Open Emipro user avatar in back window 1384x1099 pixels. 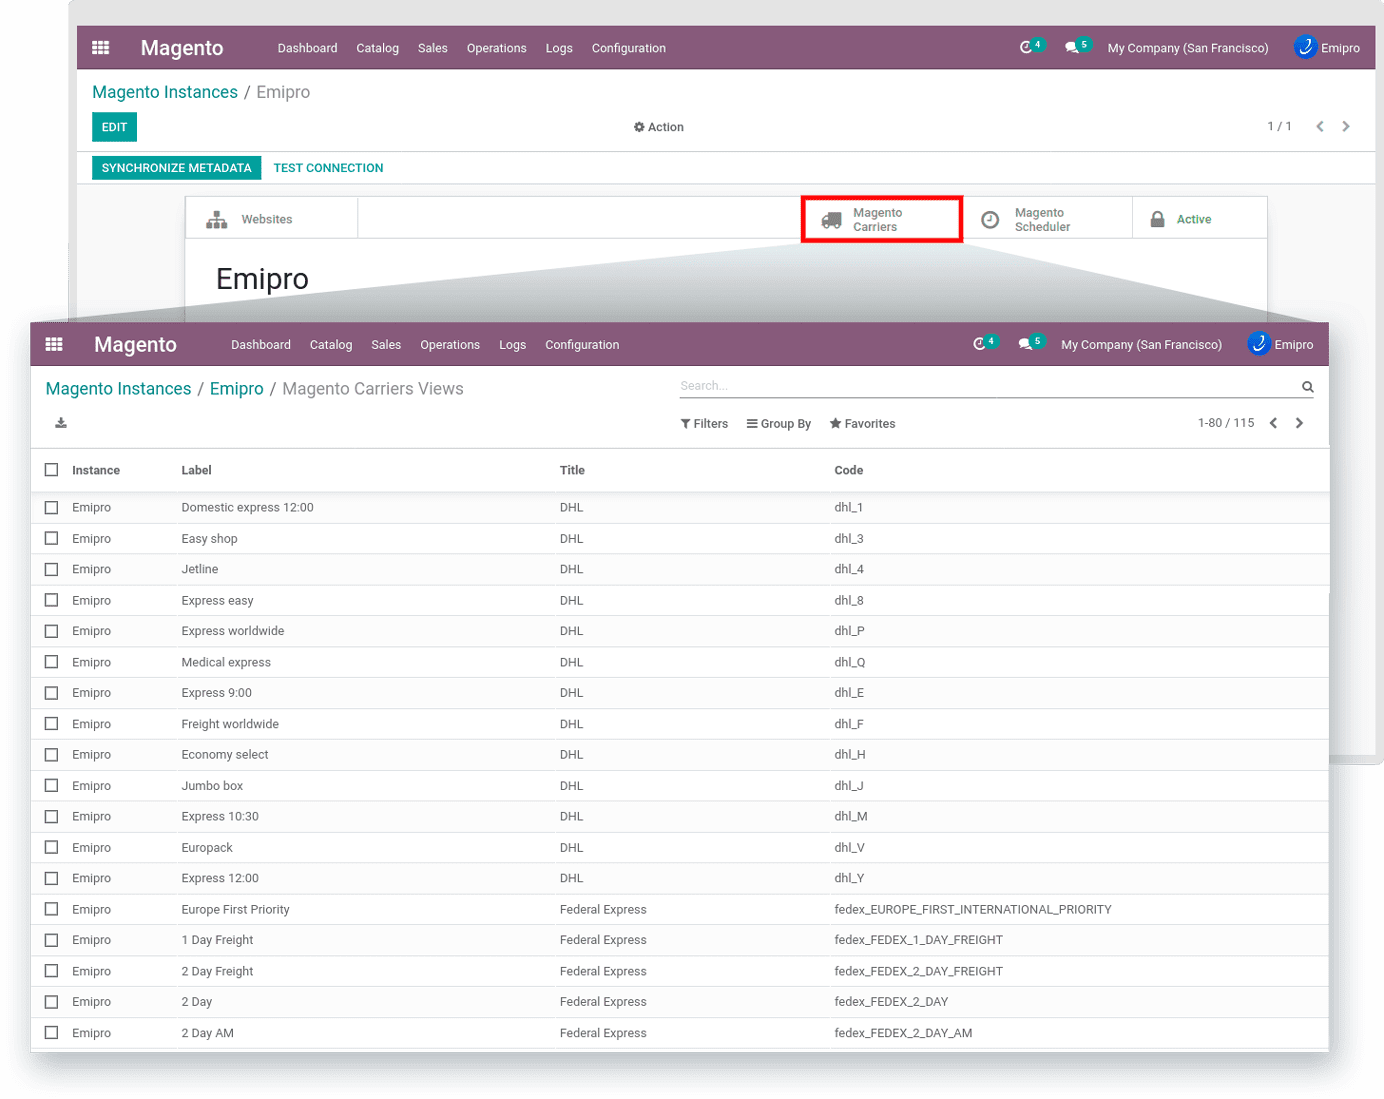pos(1305,47)
